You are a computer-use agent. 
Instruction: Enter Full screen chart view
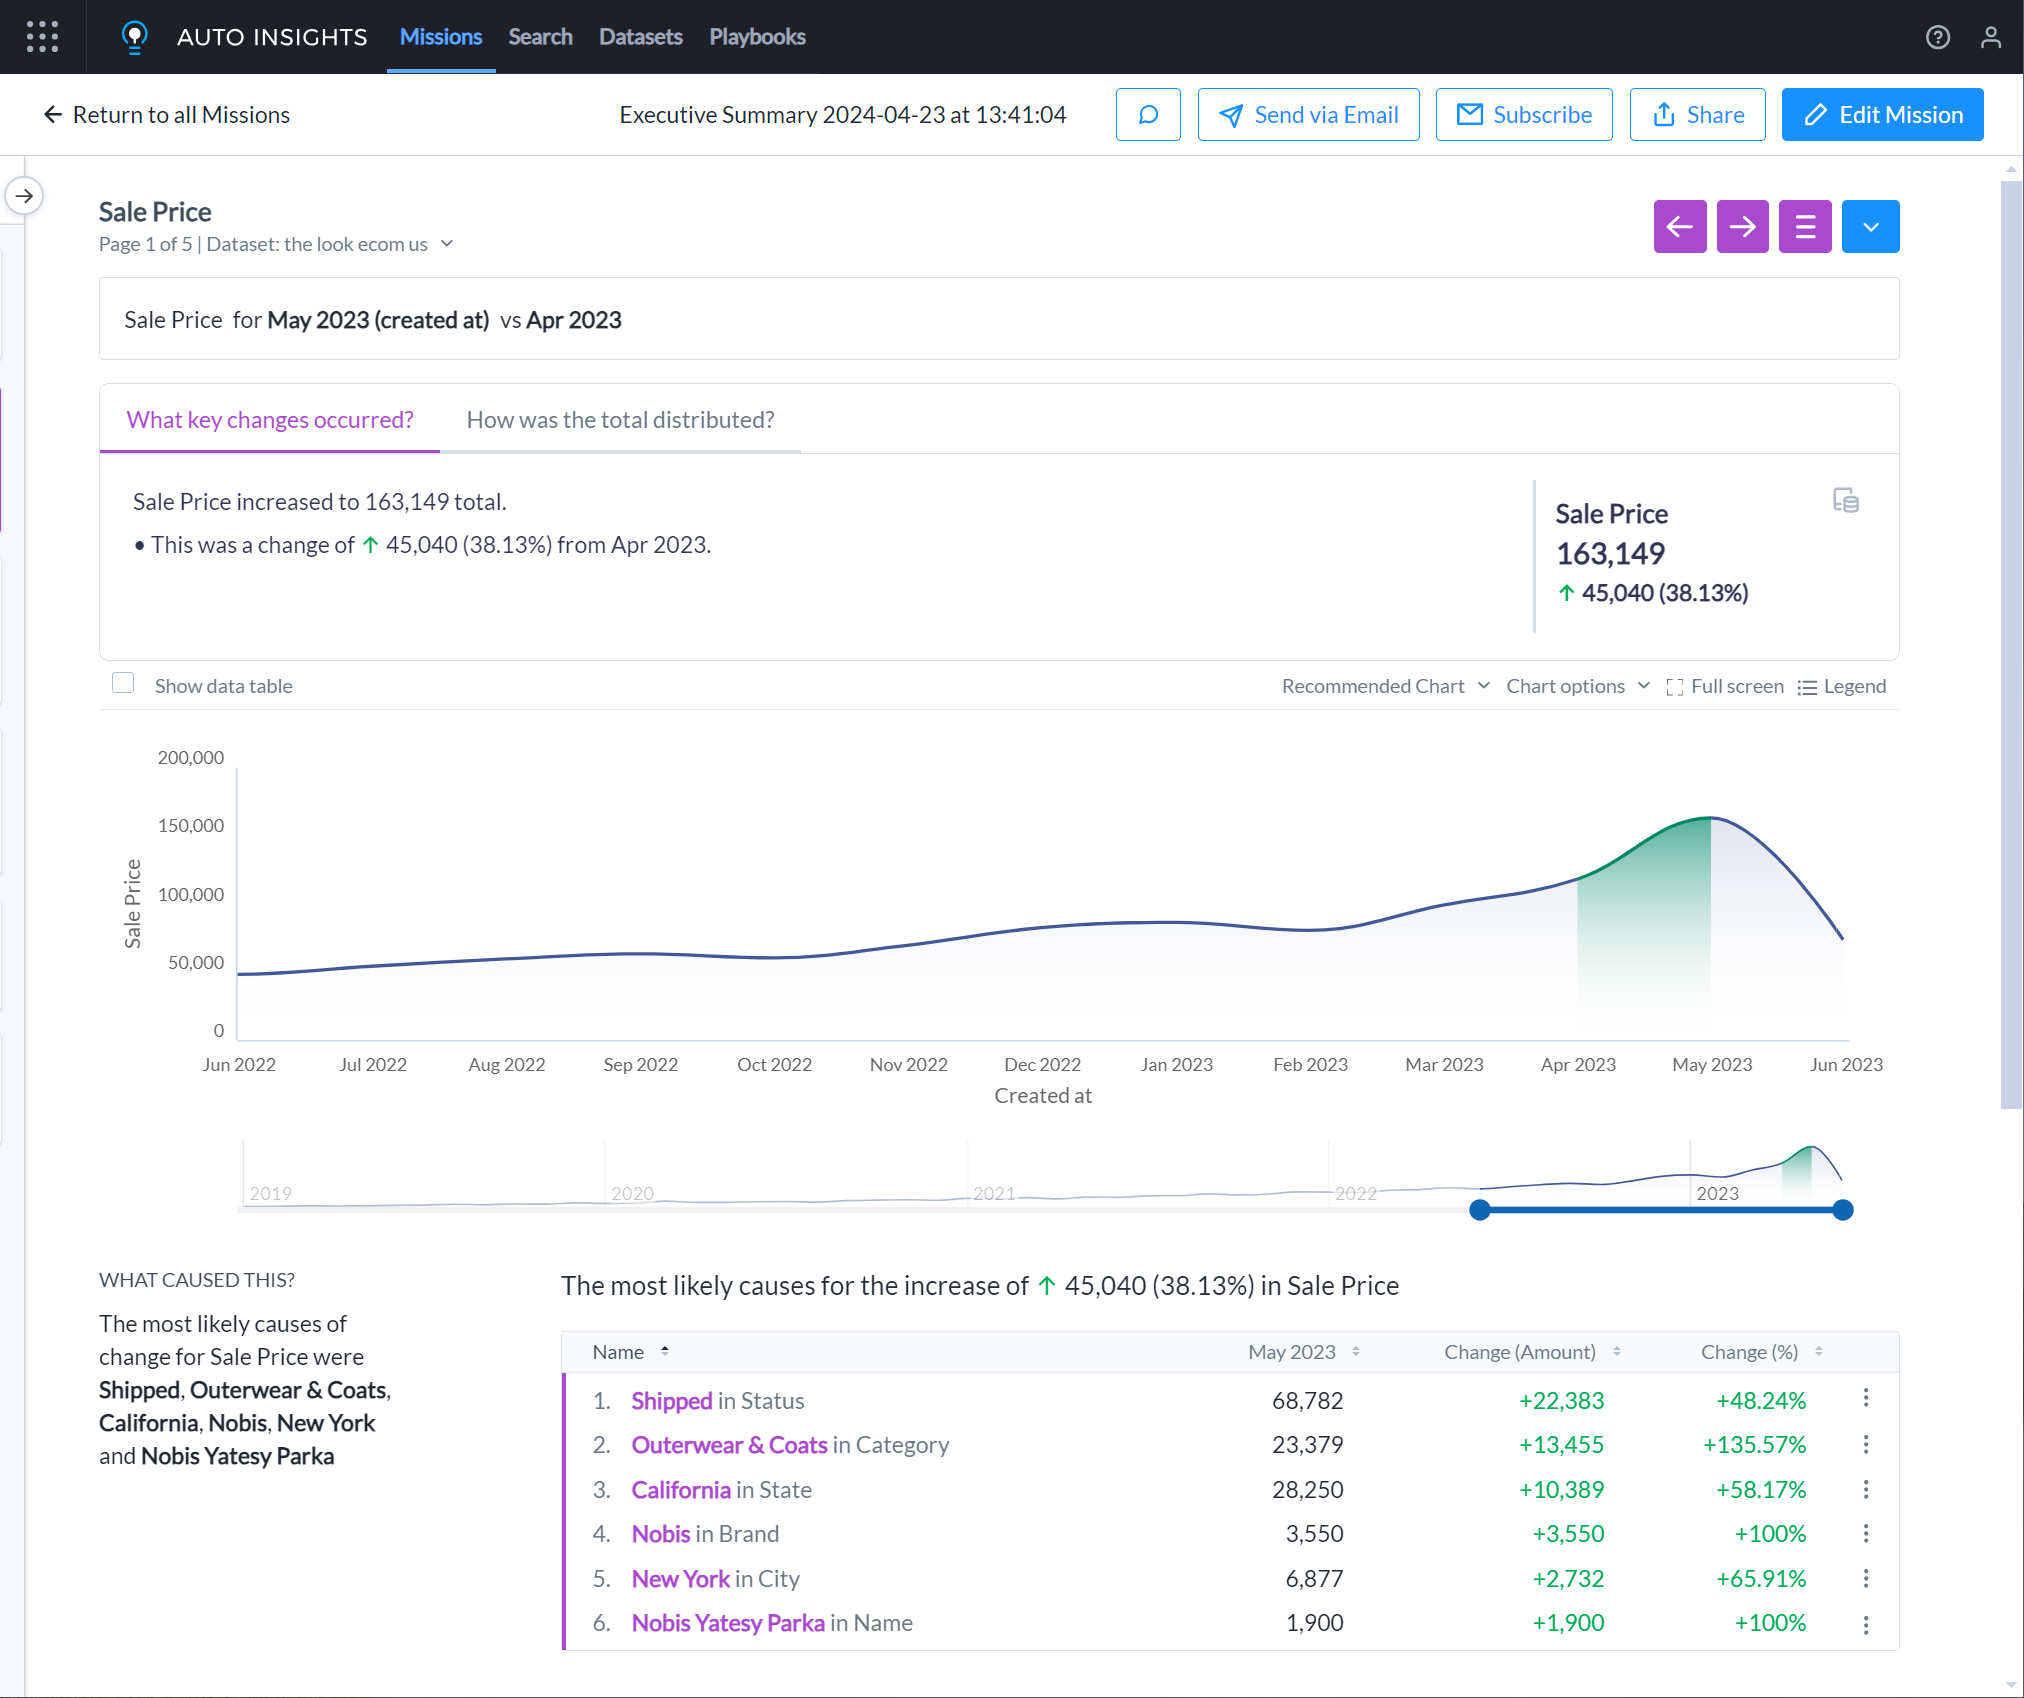(1725, 686)
